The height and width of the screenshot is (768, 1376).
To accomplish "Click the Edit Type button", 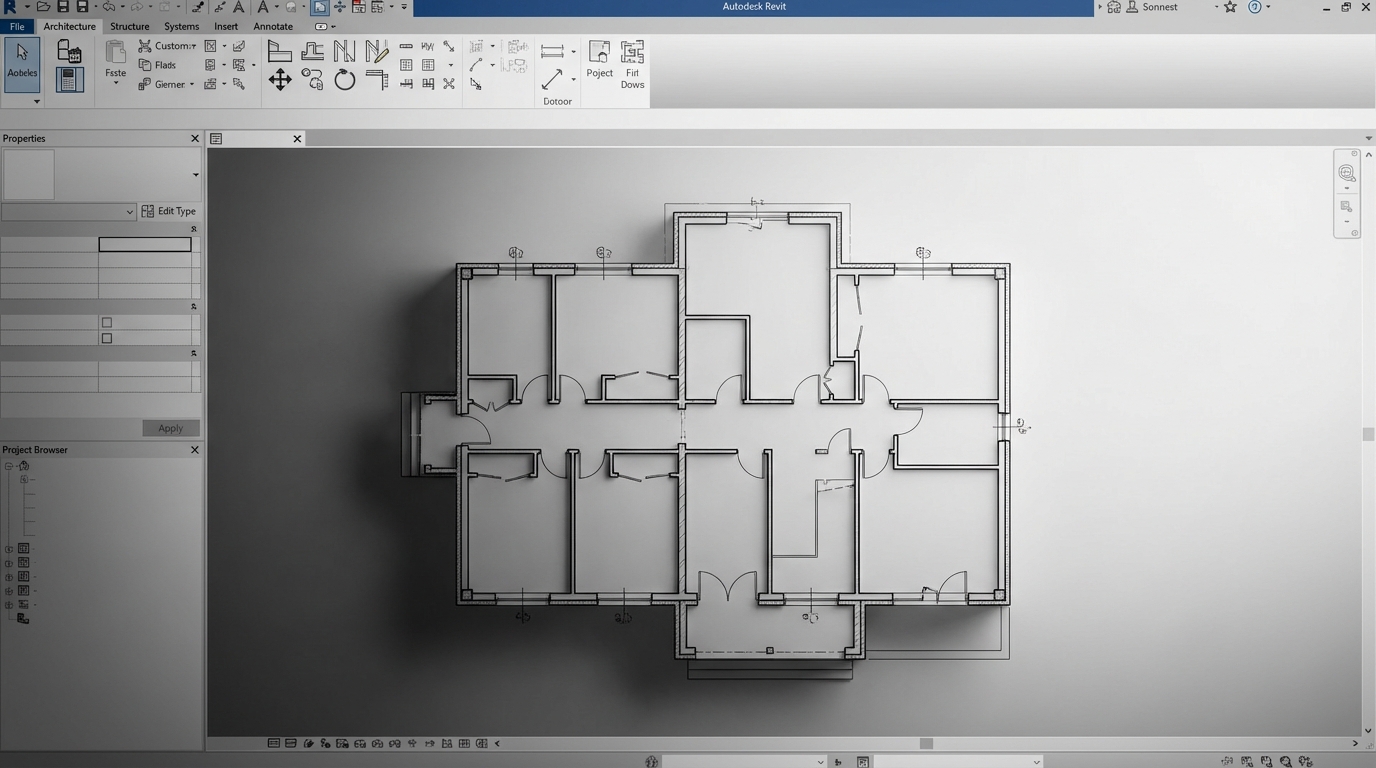I will (x=170, y=210).
